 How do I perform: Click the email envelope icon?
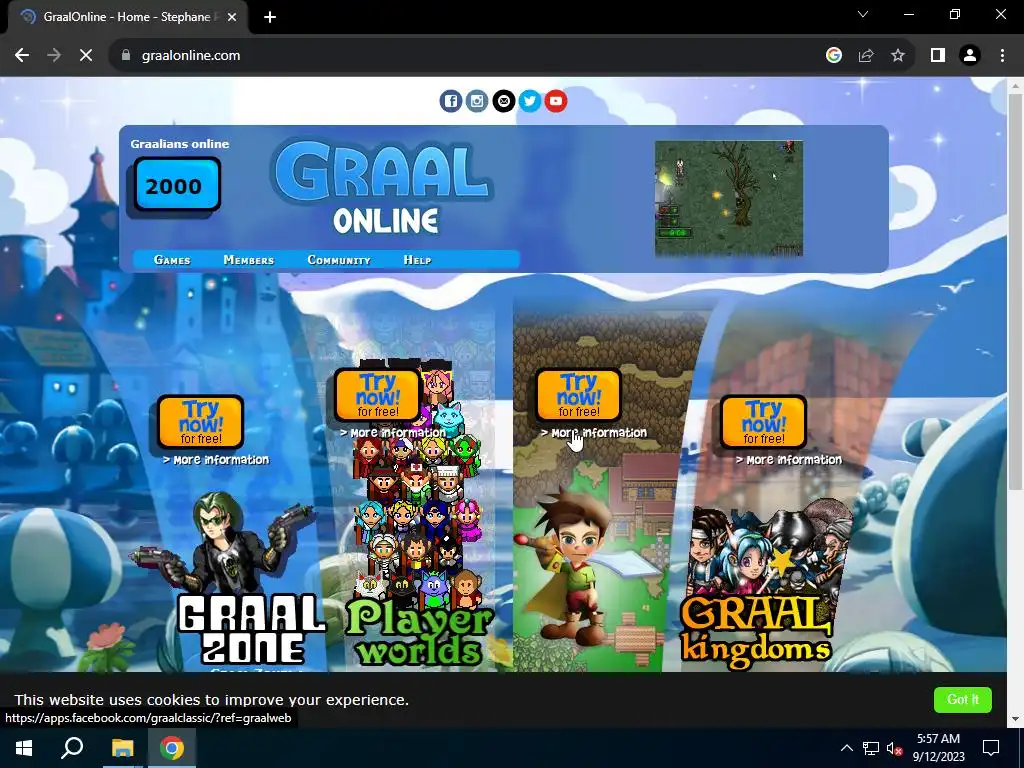pos(504,101)
